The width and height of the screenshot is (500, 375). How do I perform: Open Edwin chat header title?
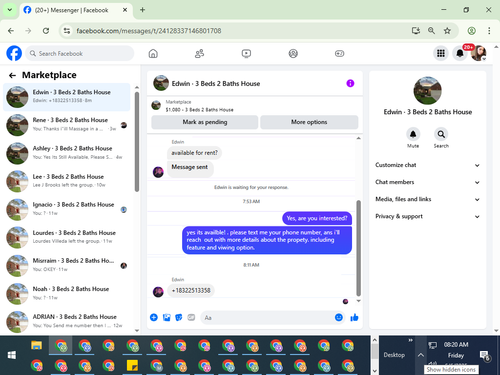pyautogui.click(x=216, y=84)
